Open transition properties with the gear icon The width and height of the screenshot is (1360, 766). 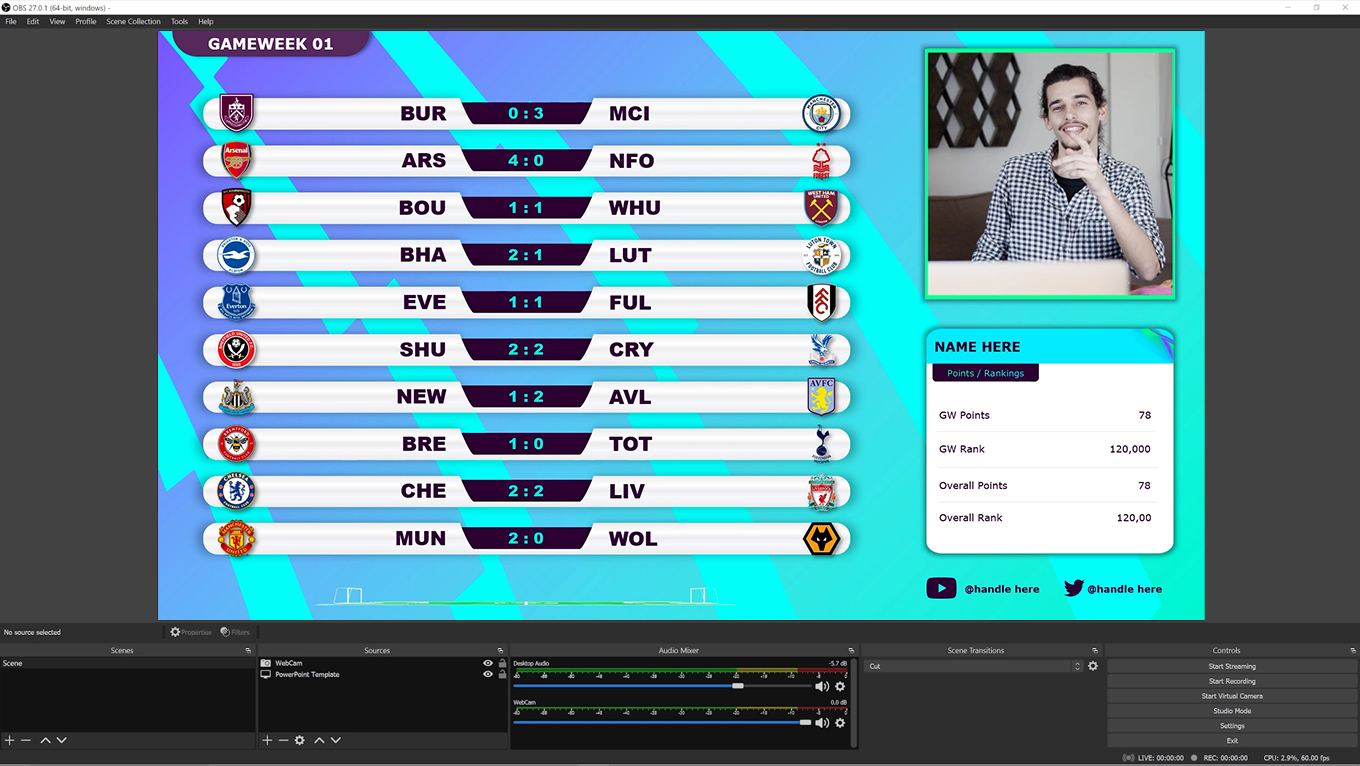click(1093, 665)
